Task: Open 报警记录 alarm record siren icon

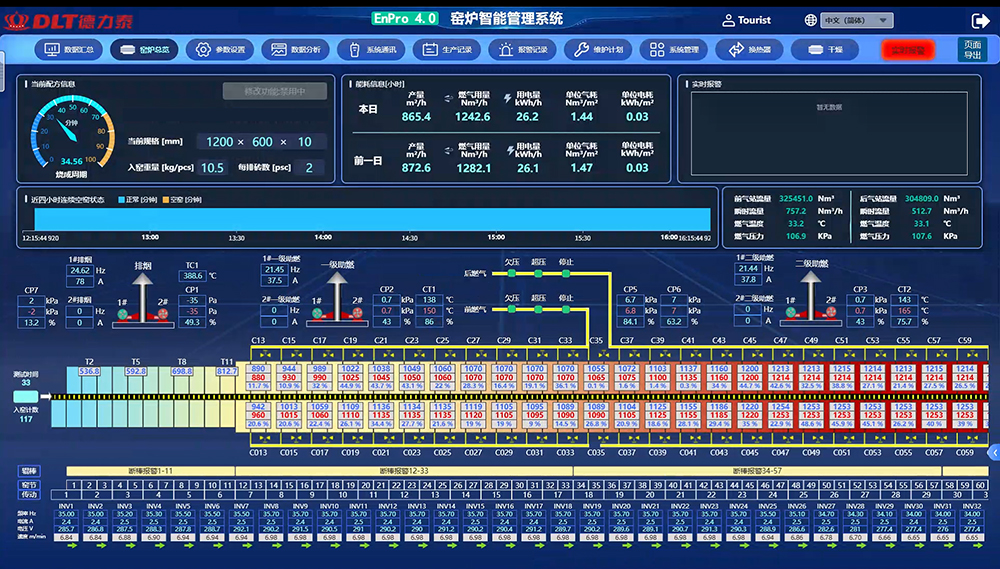Action: 506,50
